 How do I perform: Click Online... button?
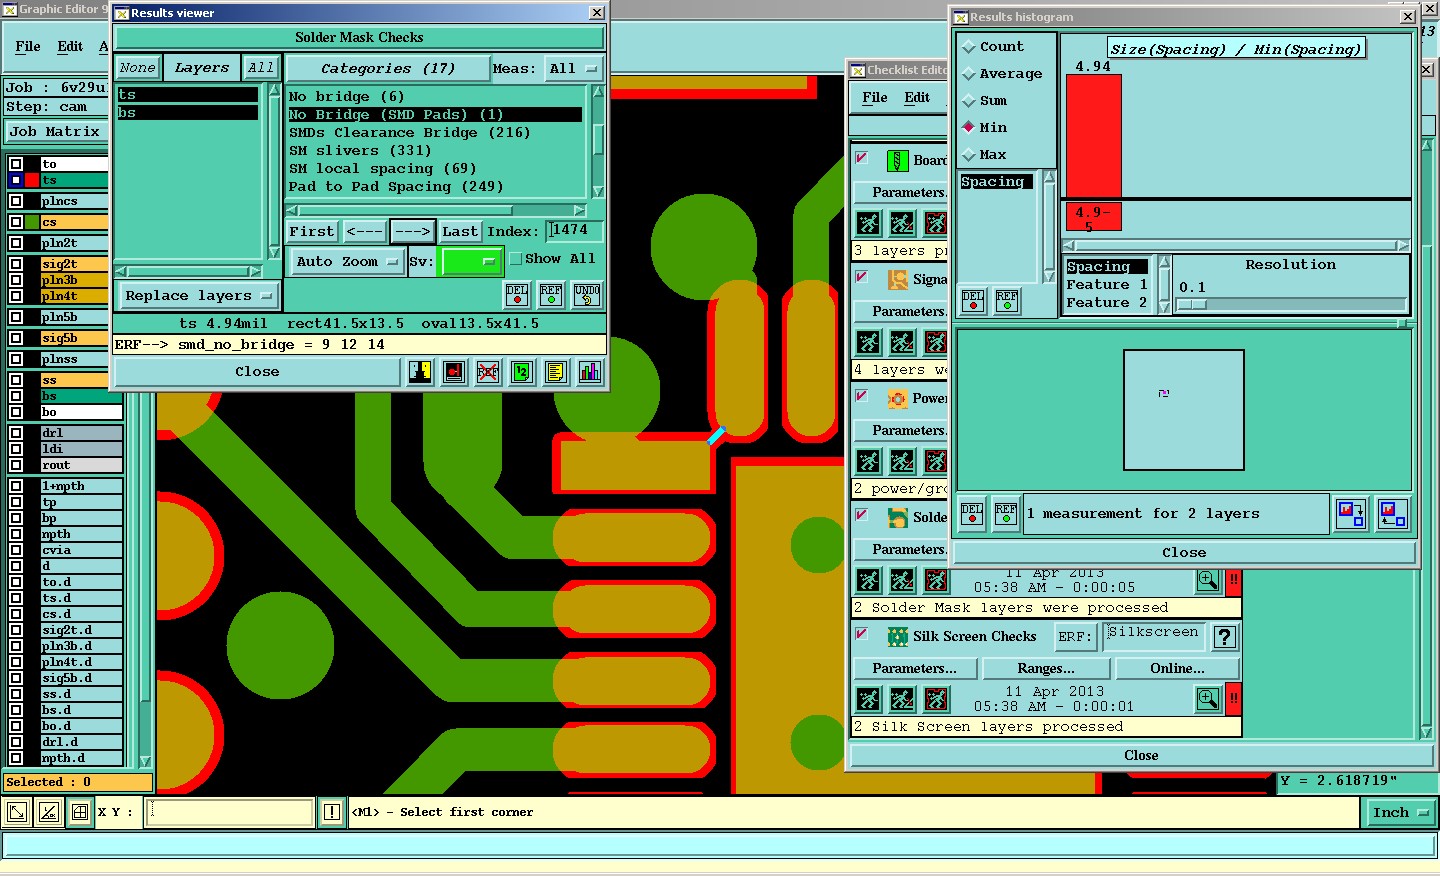1177,669
